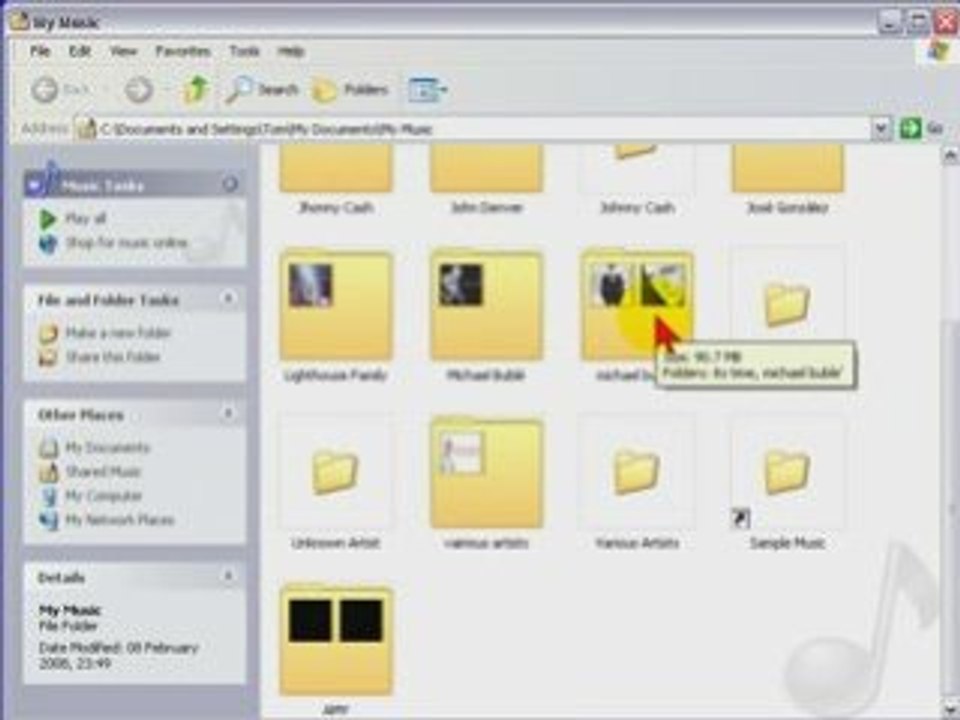This screenshot has width=960, height=720.
Task: Click the Share this folder icon
Action: 48,357
